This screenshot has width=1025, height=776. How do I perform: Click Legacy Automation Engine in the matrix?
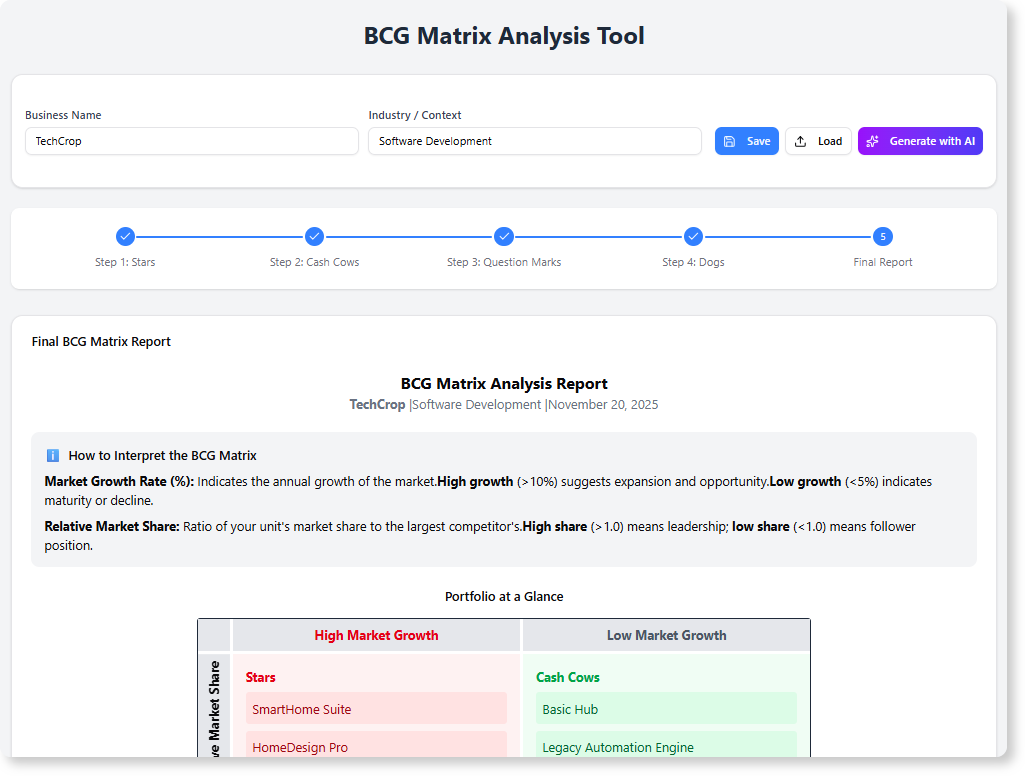[666, 746]
